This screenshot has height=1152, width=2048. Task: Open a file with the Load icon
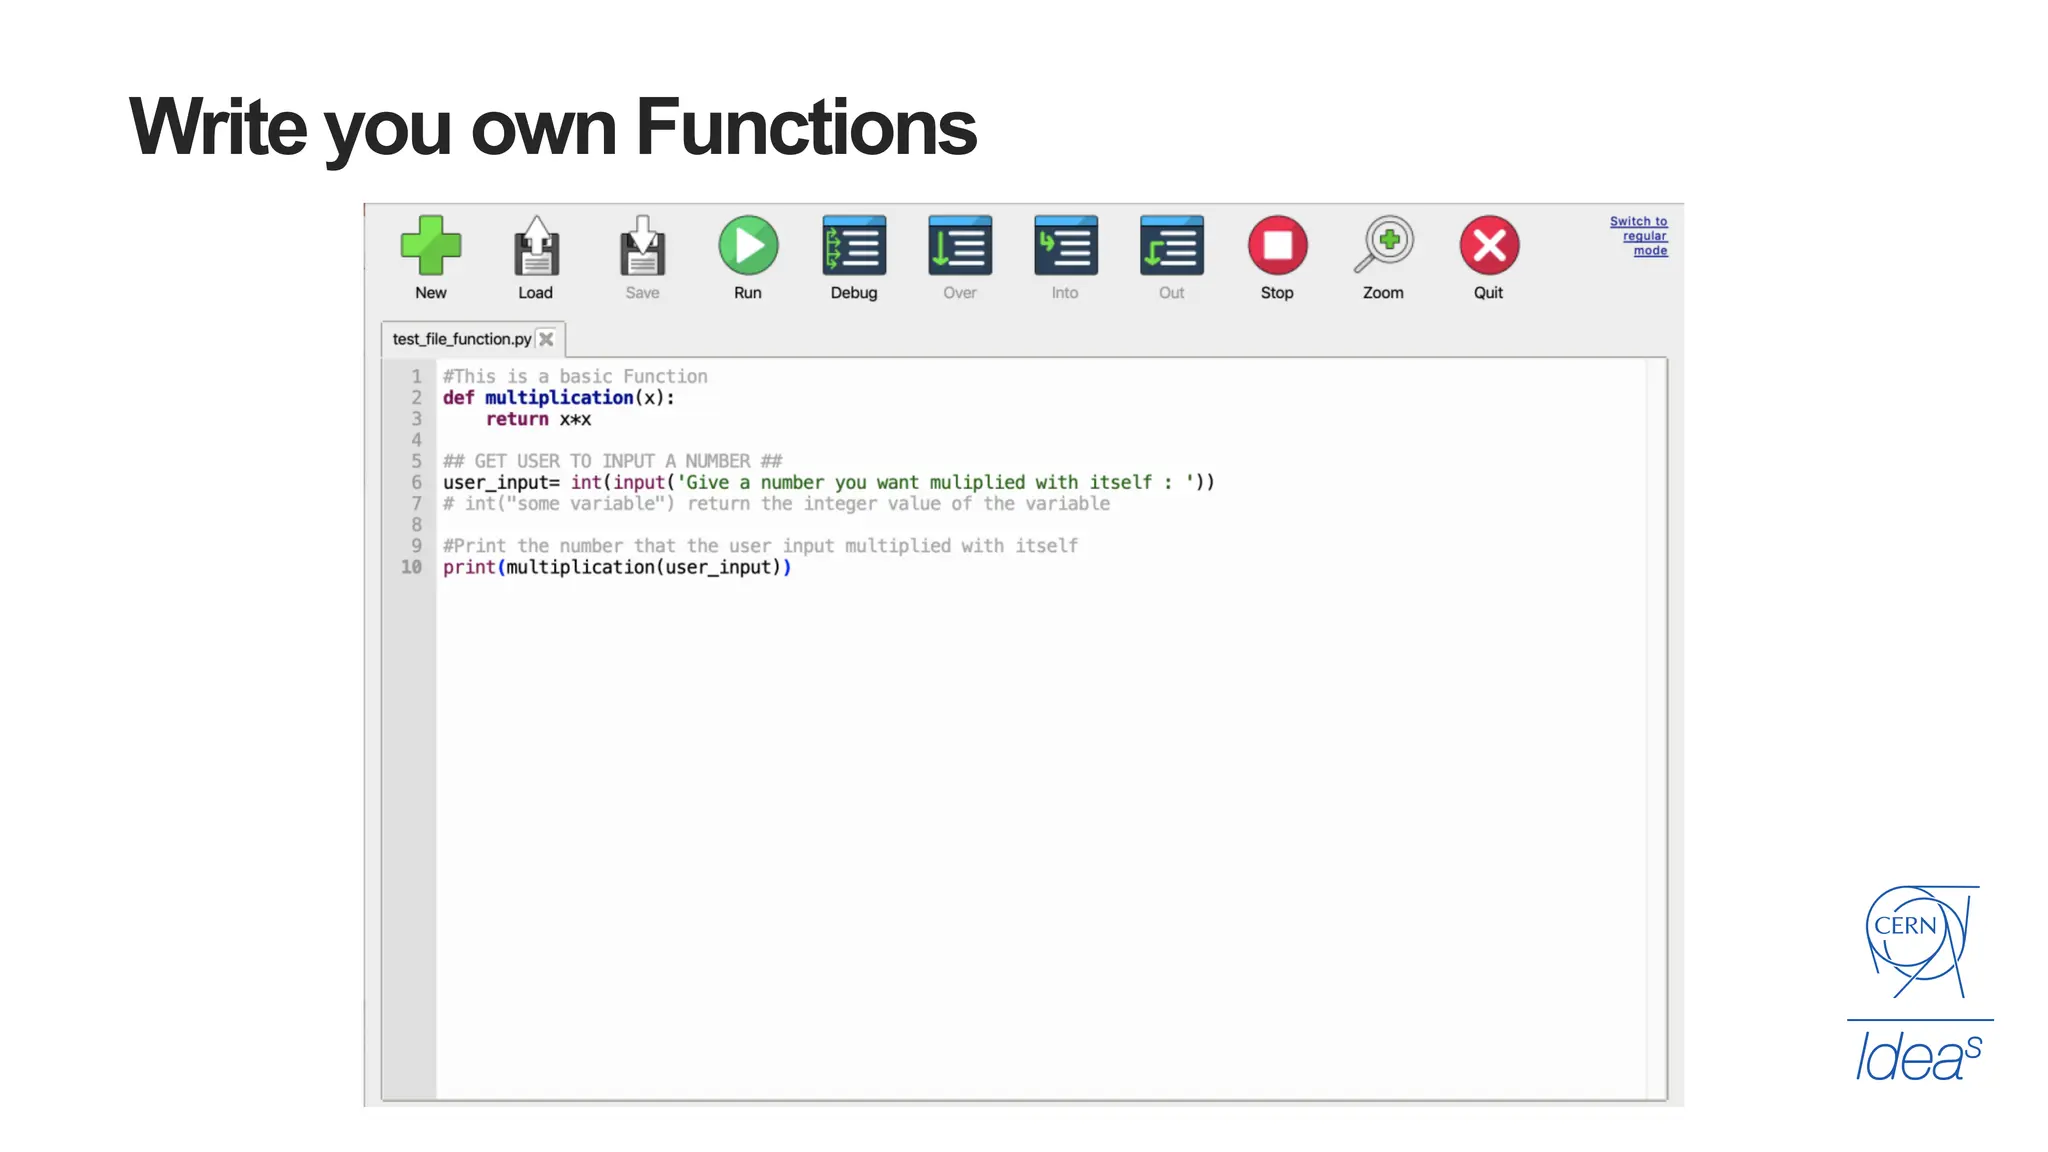(x=536, y=246)
